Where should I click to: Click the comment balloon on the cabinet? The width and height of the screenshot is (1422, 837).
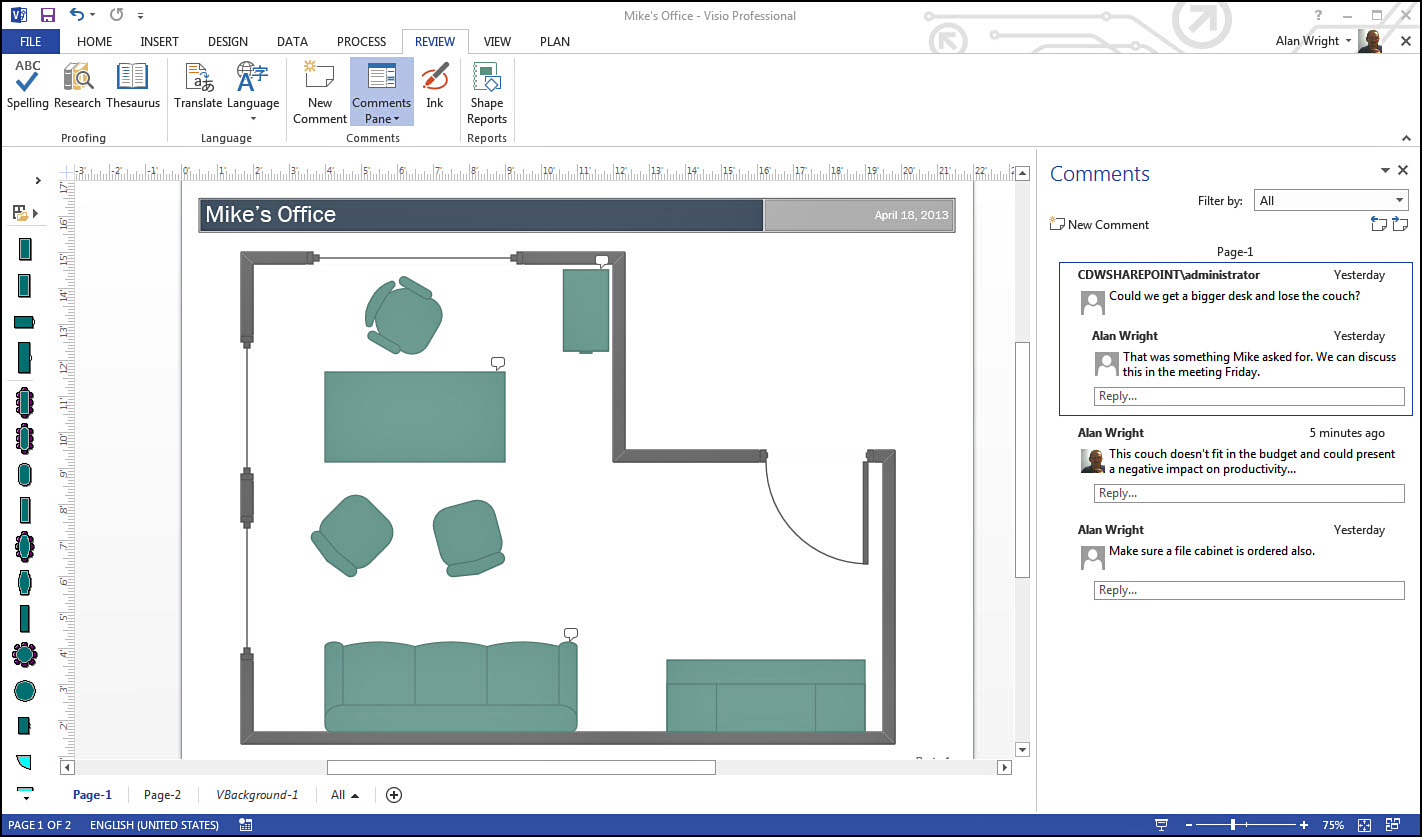tap(602, 261)
